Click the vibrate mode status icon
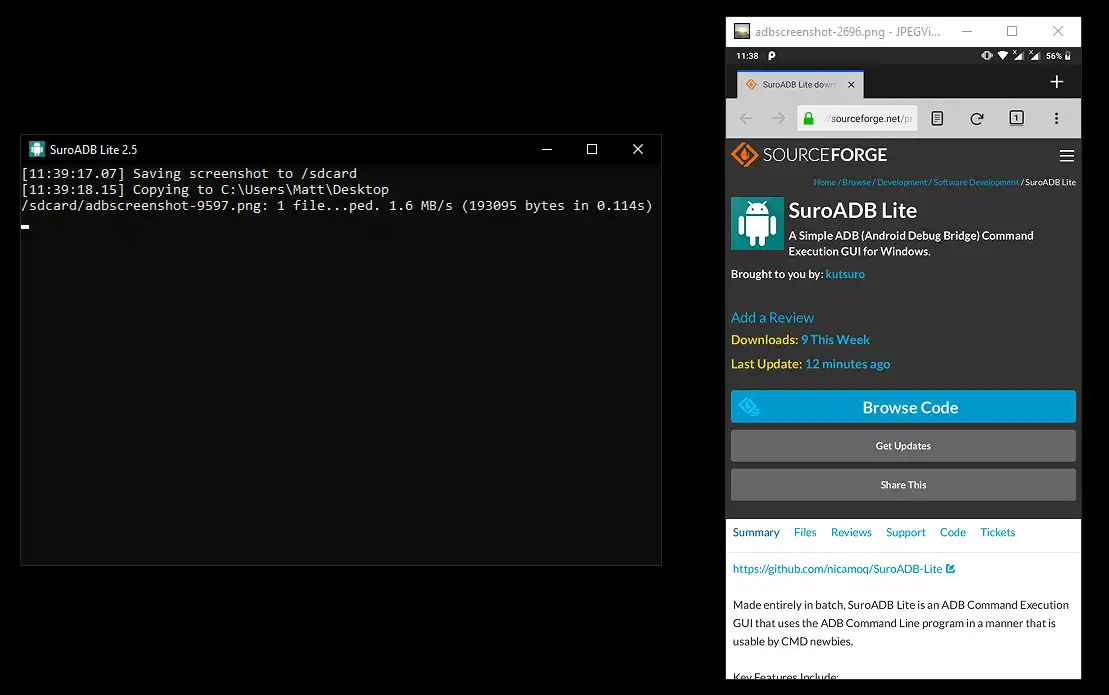The height and width of the screenshot is (695, 1109). point(987,56)
